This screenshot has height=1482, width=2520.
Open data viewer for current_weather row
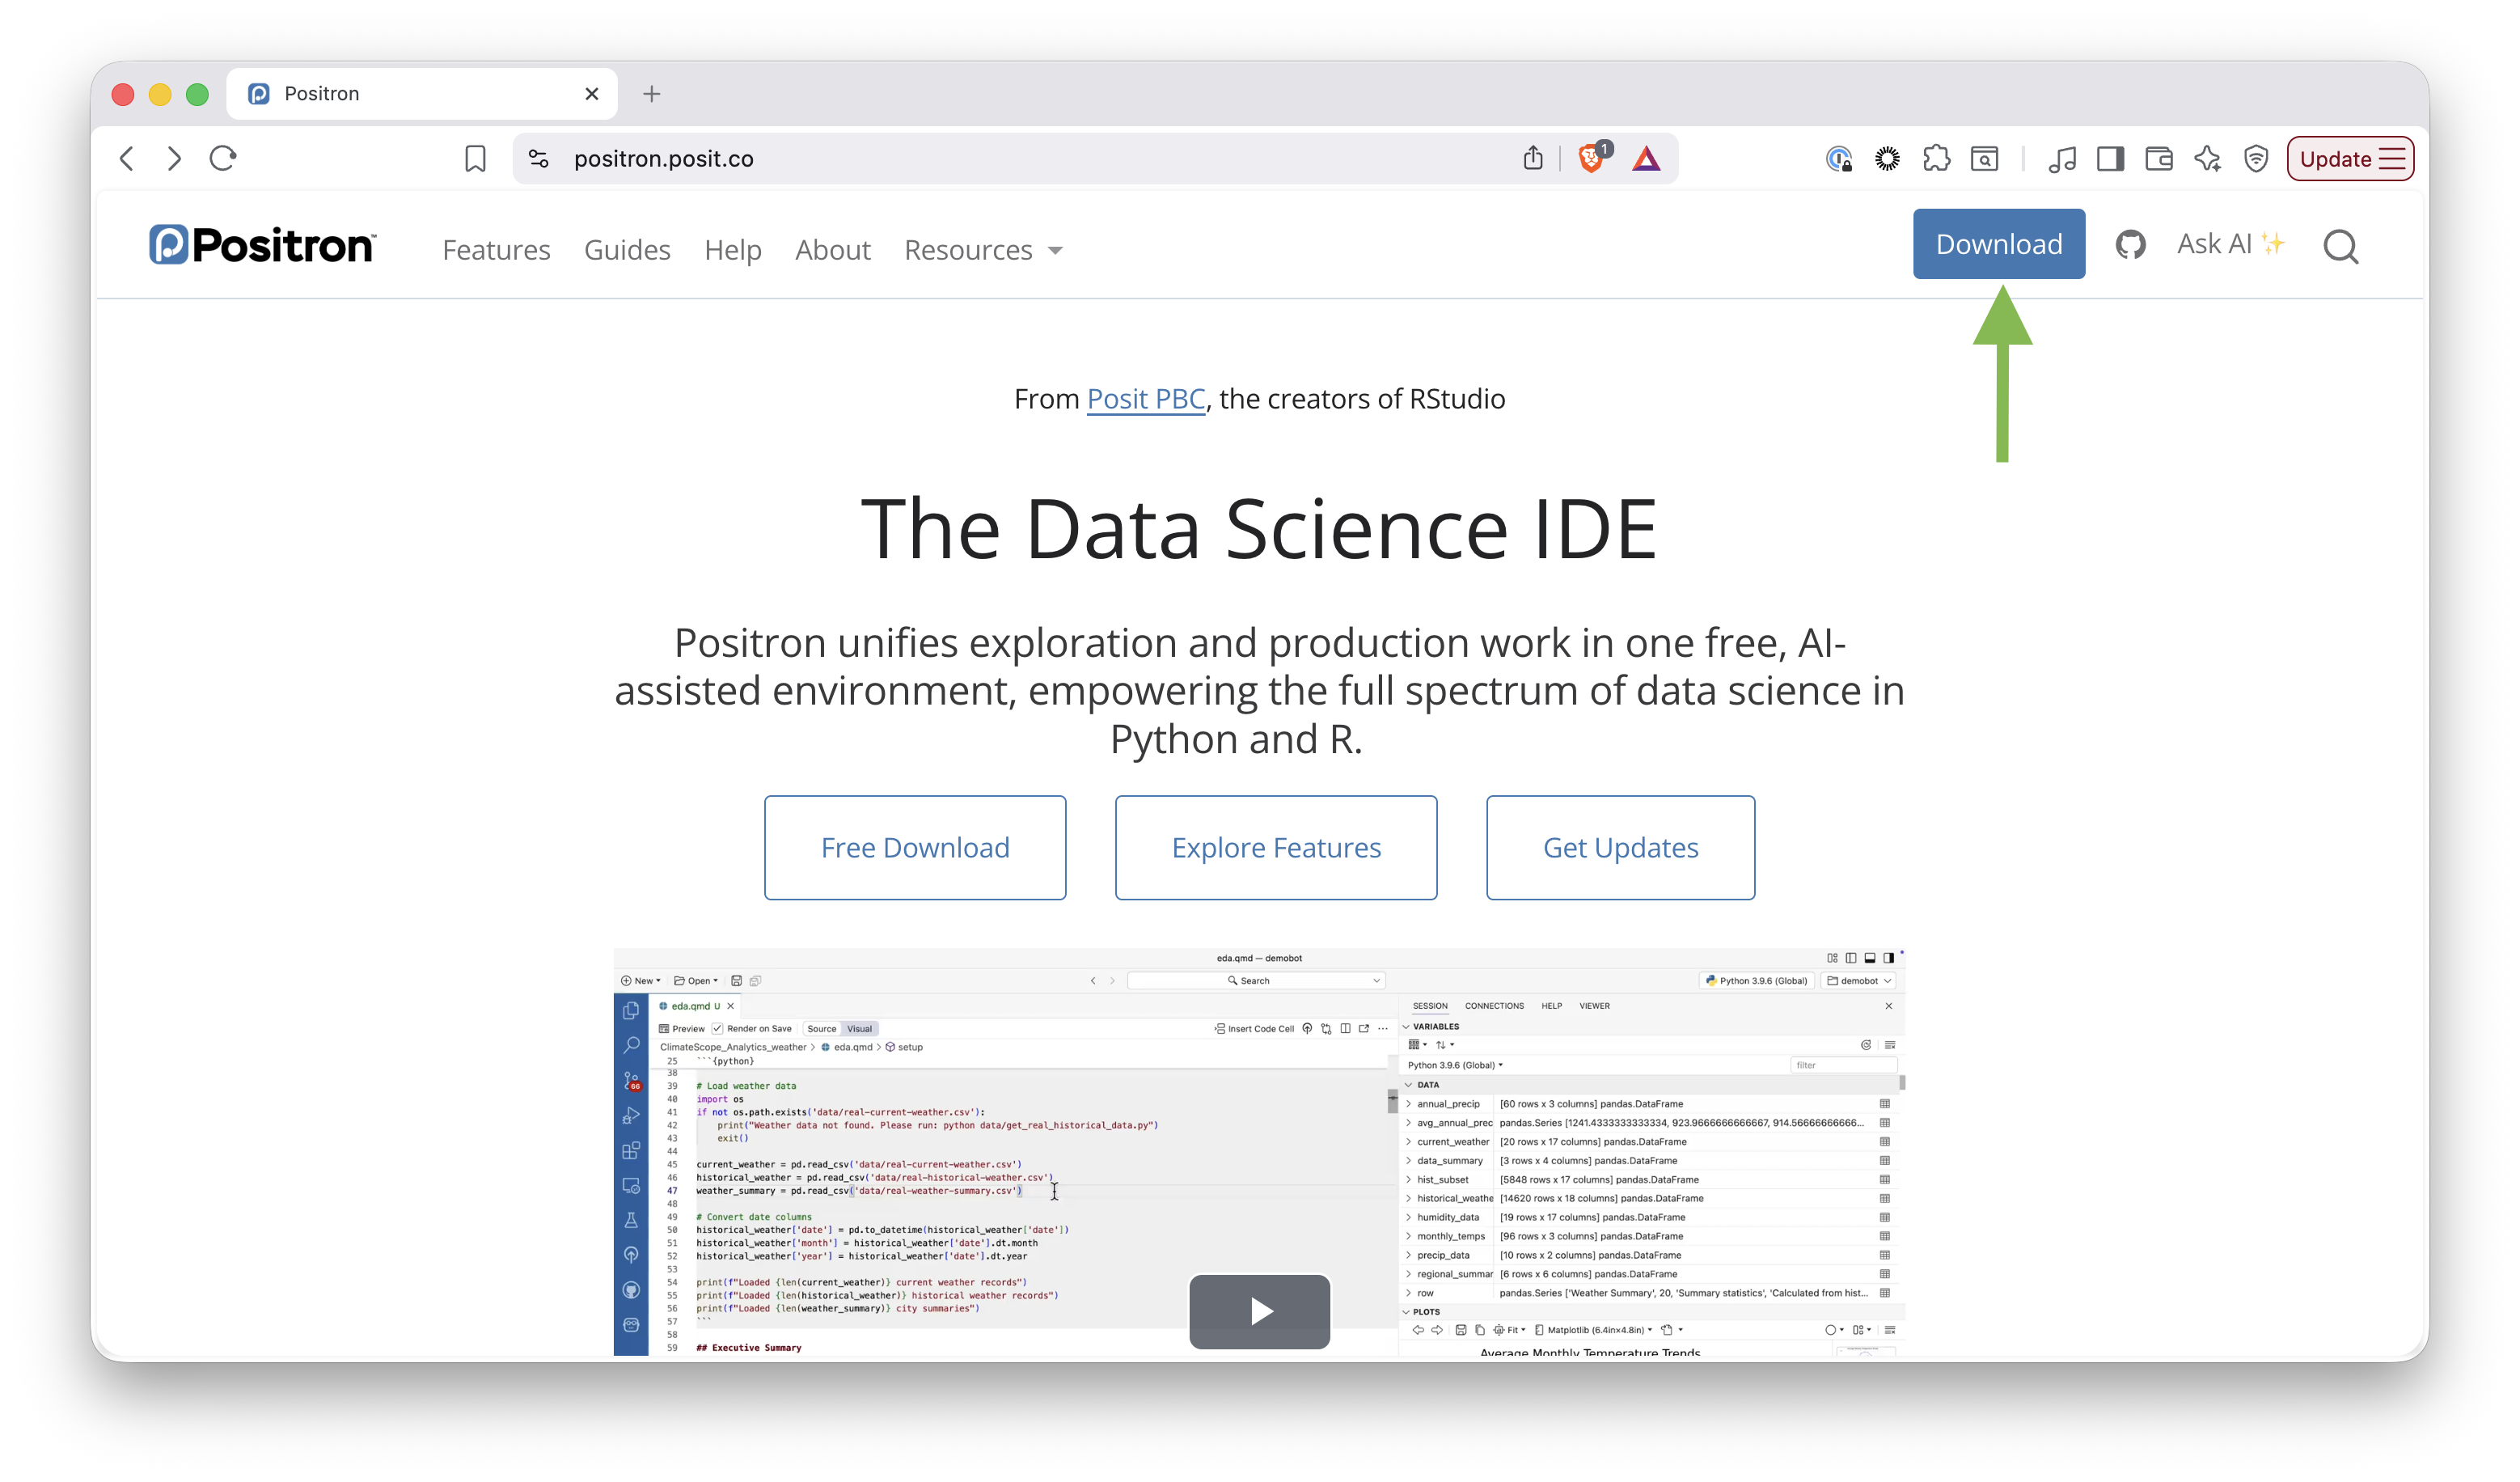[1885, 1142]
